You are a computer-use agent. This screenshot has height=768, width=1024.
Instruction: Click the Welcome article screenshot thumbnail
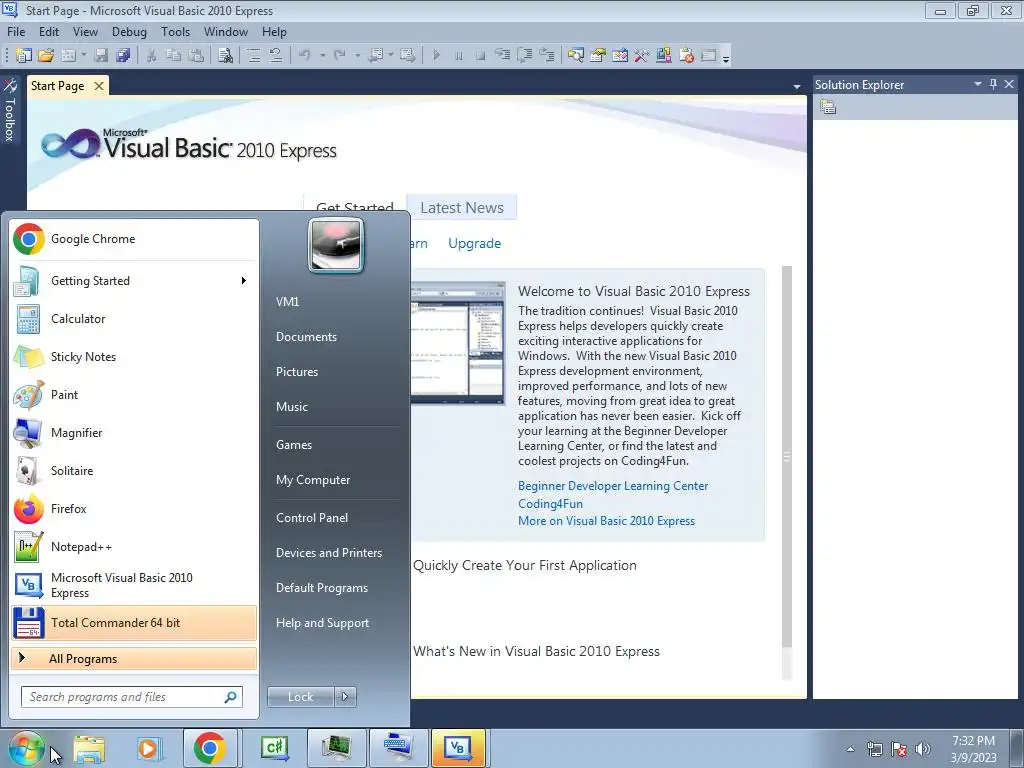(458, 343)
